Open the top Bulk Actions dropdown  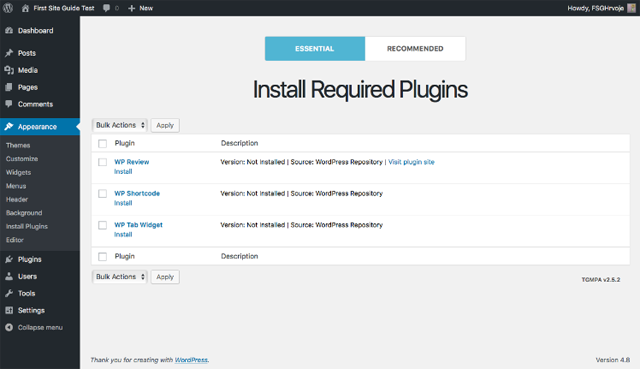(x=120, y=125)
